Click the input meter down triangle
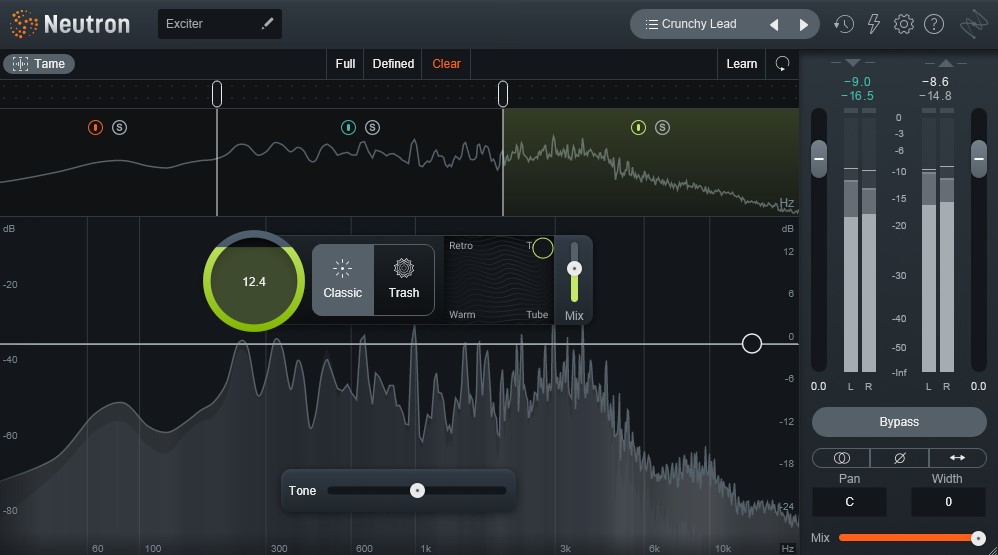This screenshot has width=998, height=555. point(853,62)
